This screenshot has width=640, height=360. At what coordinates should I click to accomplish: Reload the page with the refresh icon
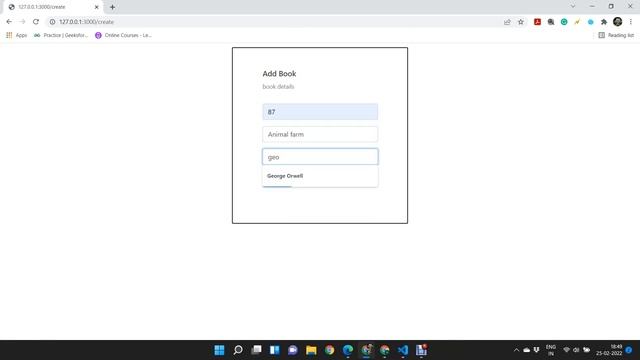pos(36,22)
